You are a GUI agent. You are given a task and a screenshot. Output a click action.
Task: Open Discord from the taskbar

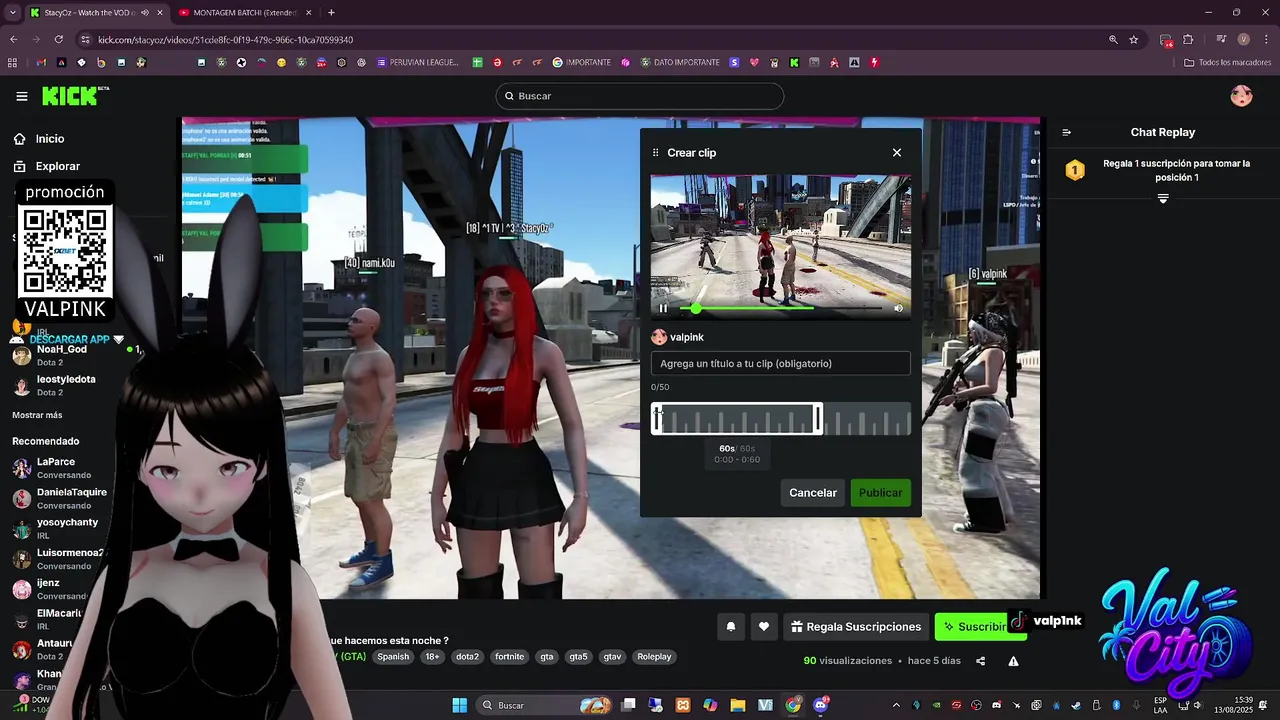coord(821,705)
